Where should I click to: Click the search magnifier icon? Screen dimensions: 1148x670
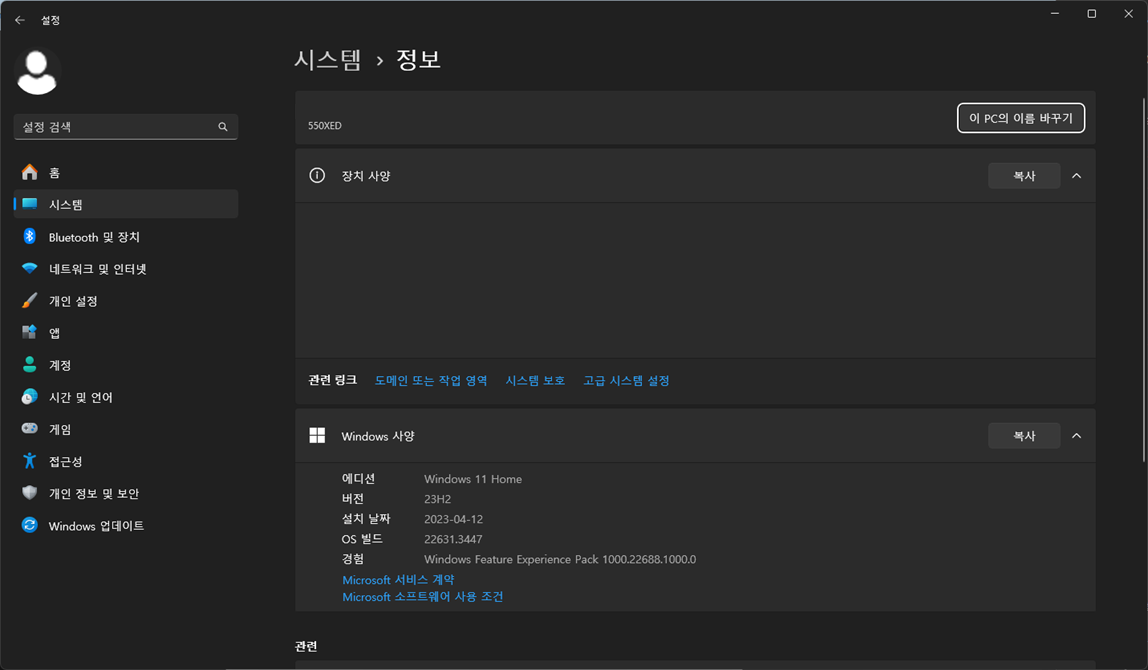click(223, 127)
